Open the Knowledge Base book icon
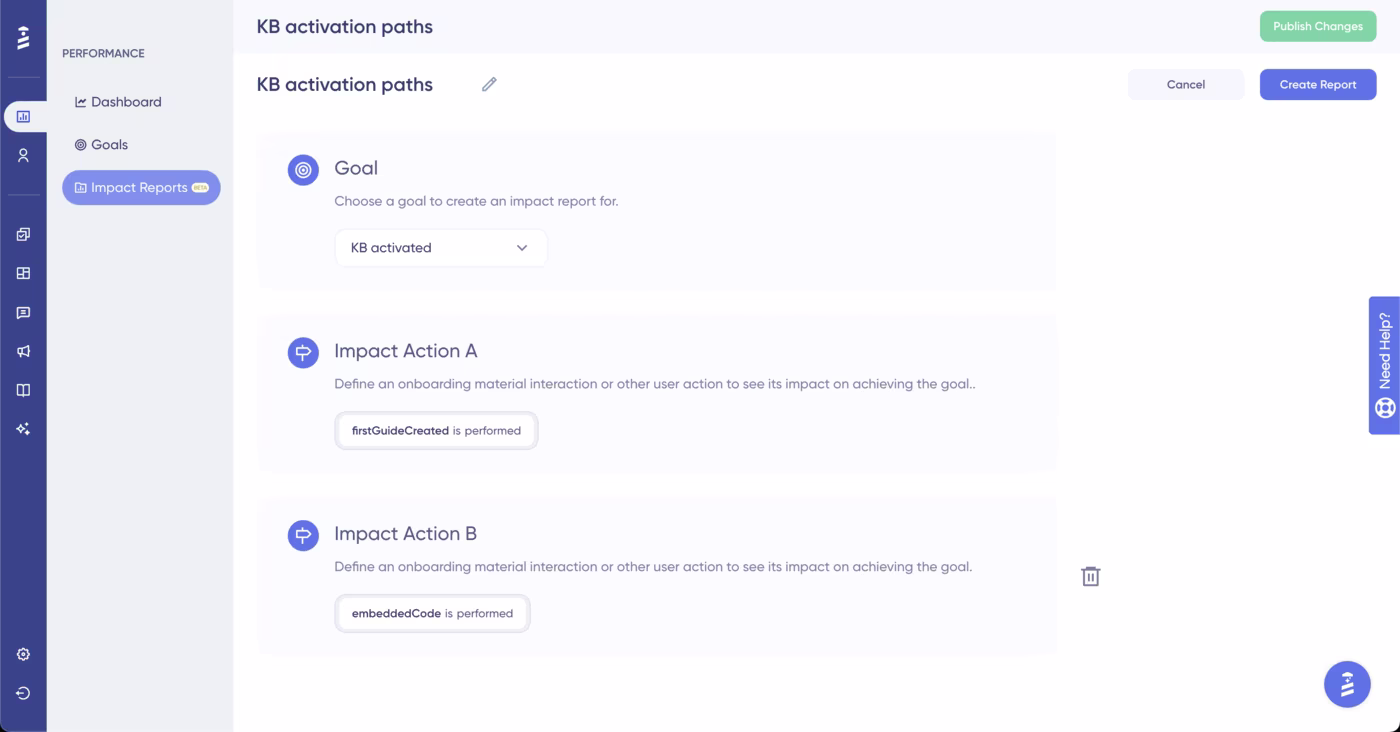1400x732 pixels. point(24,390)
